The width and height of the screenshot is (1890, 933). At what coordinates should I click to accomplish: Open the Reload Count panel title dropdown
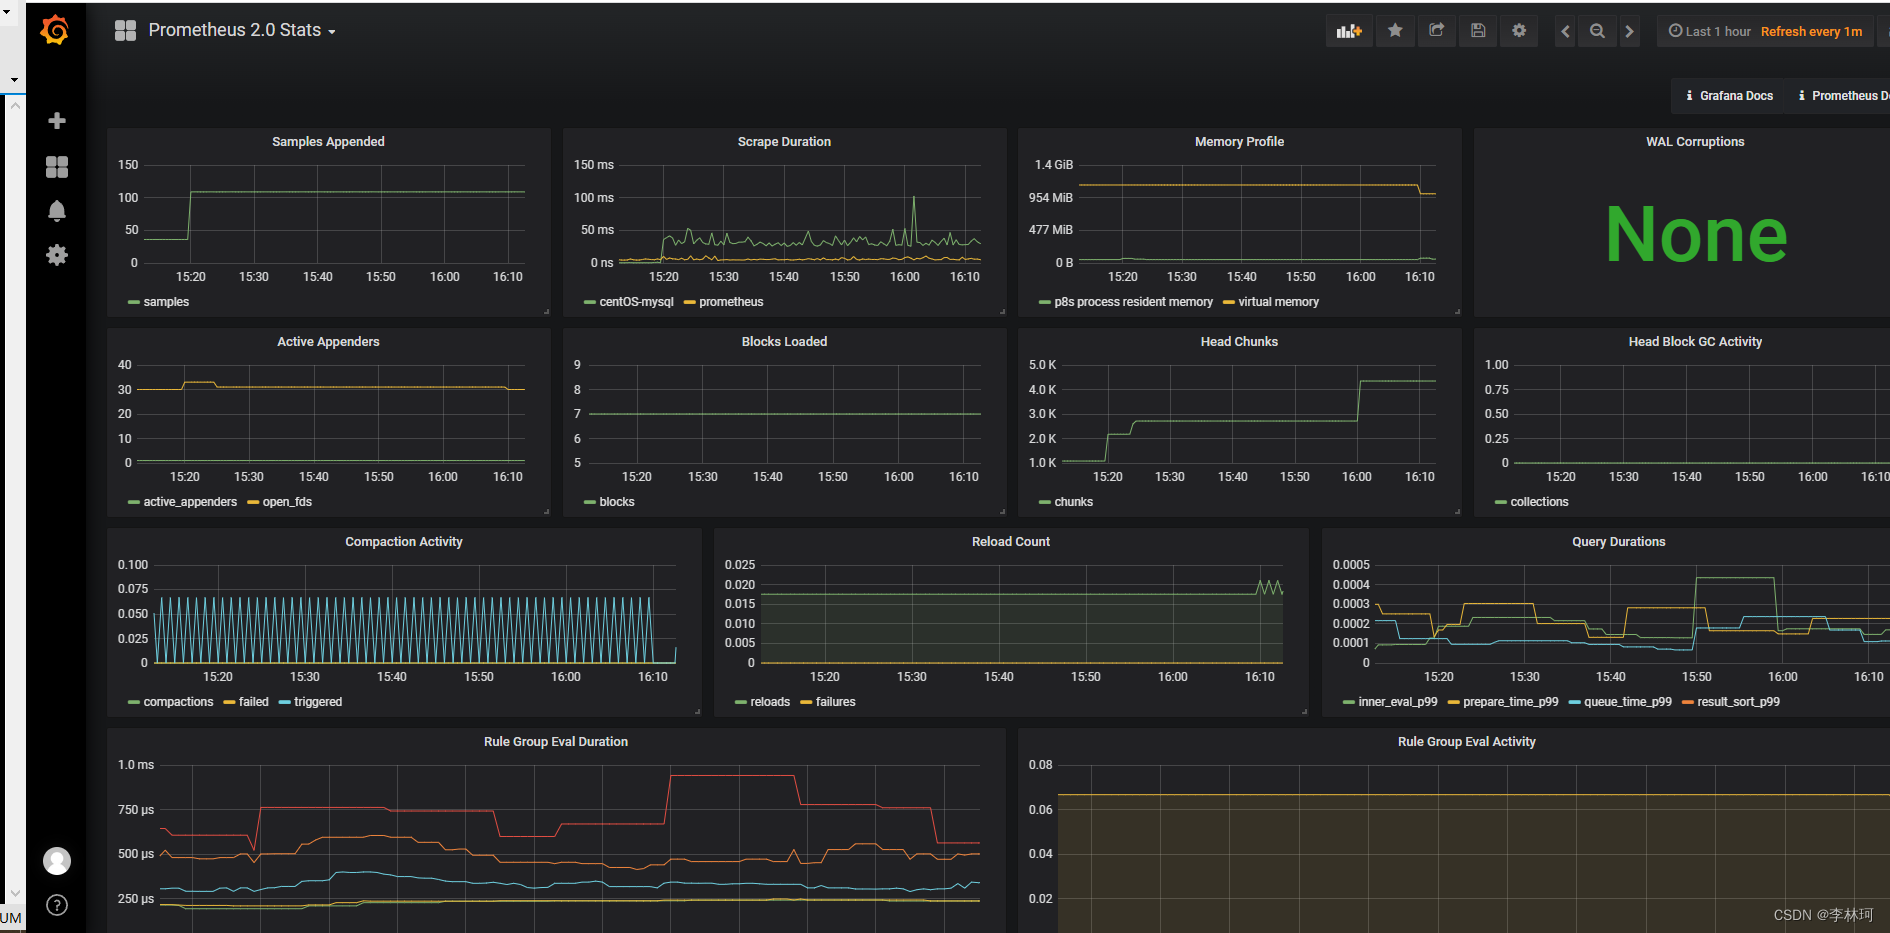(1011, 542)
